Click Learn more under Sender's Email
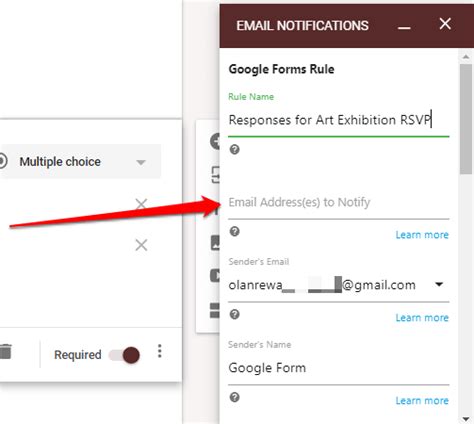Screen dimensions: 474x424 tap(422, 318)
